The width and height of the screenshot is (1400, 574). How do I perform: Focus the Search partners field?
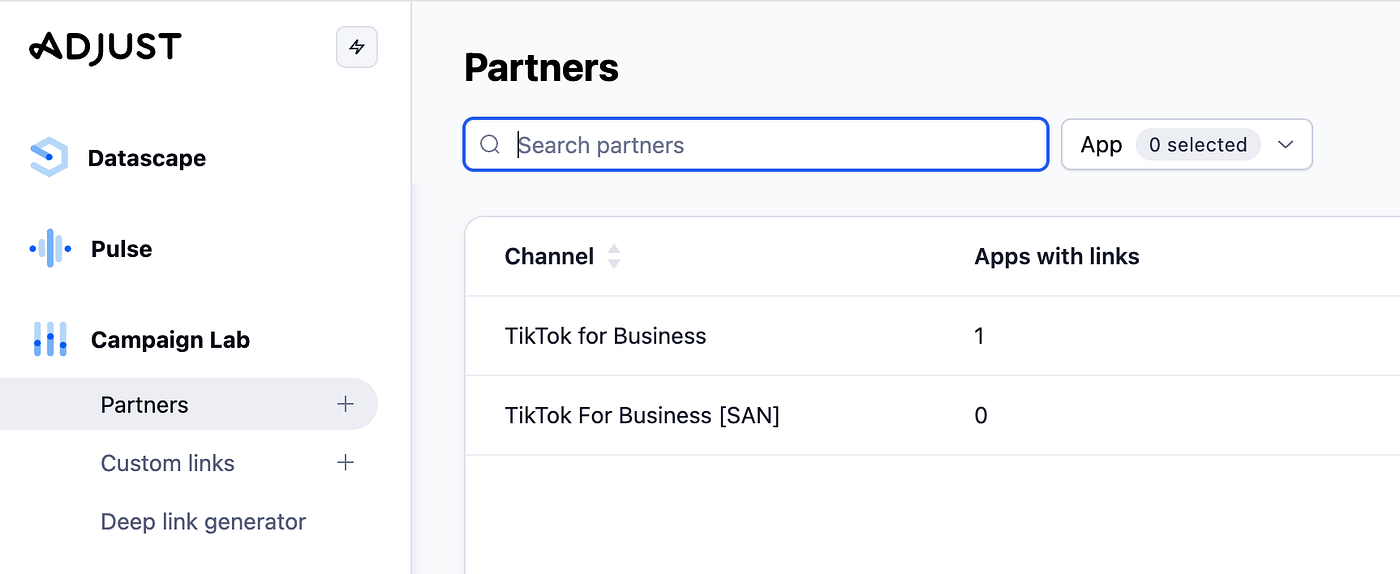pos(756,145)
